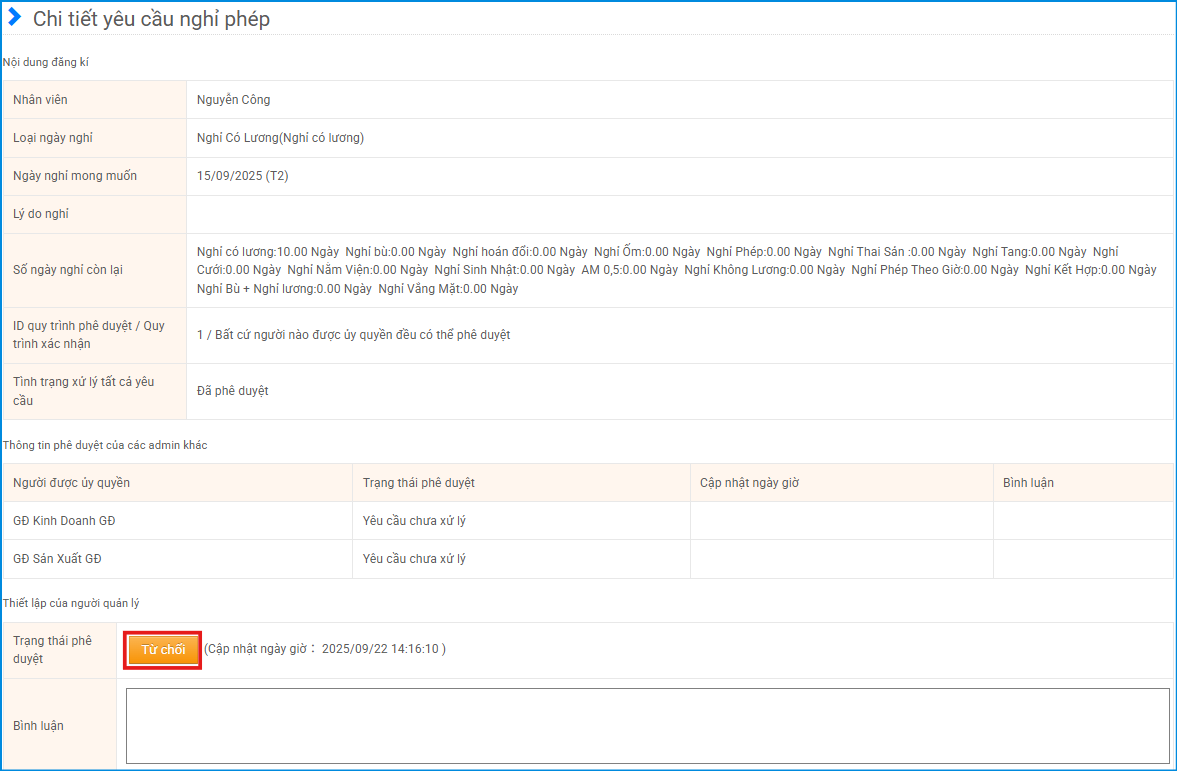
Task: Click the update timestamp "2025/09/22 14:16:10"
Action: 380,649
